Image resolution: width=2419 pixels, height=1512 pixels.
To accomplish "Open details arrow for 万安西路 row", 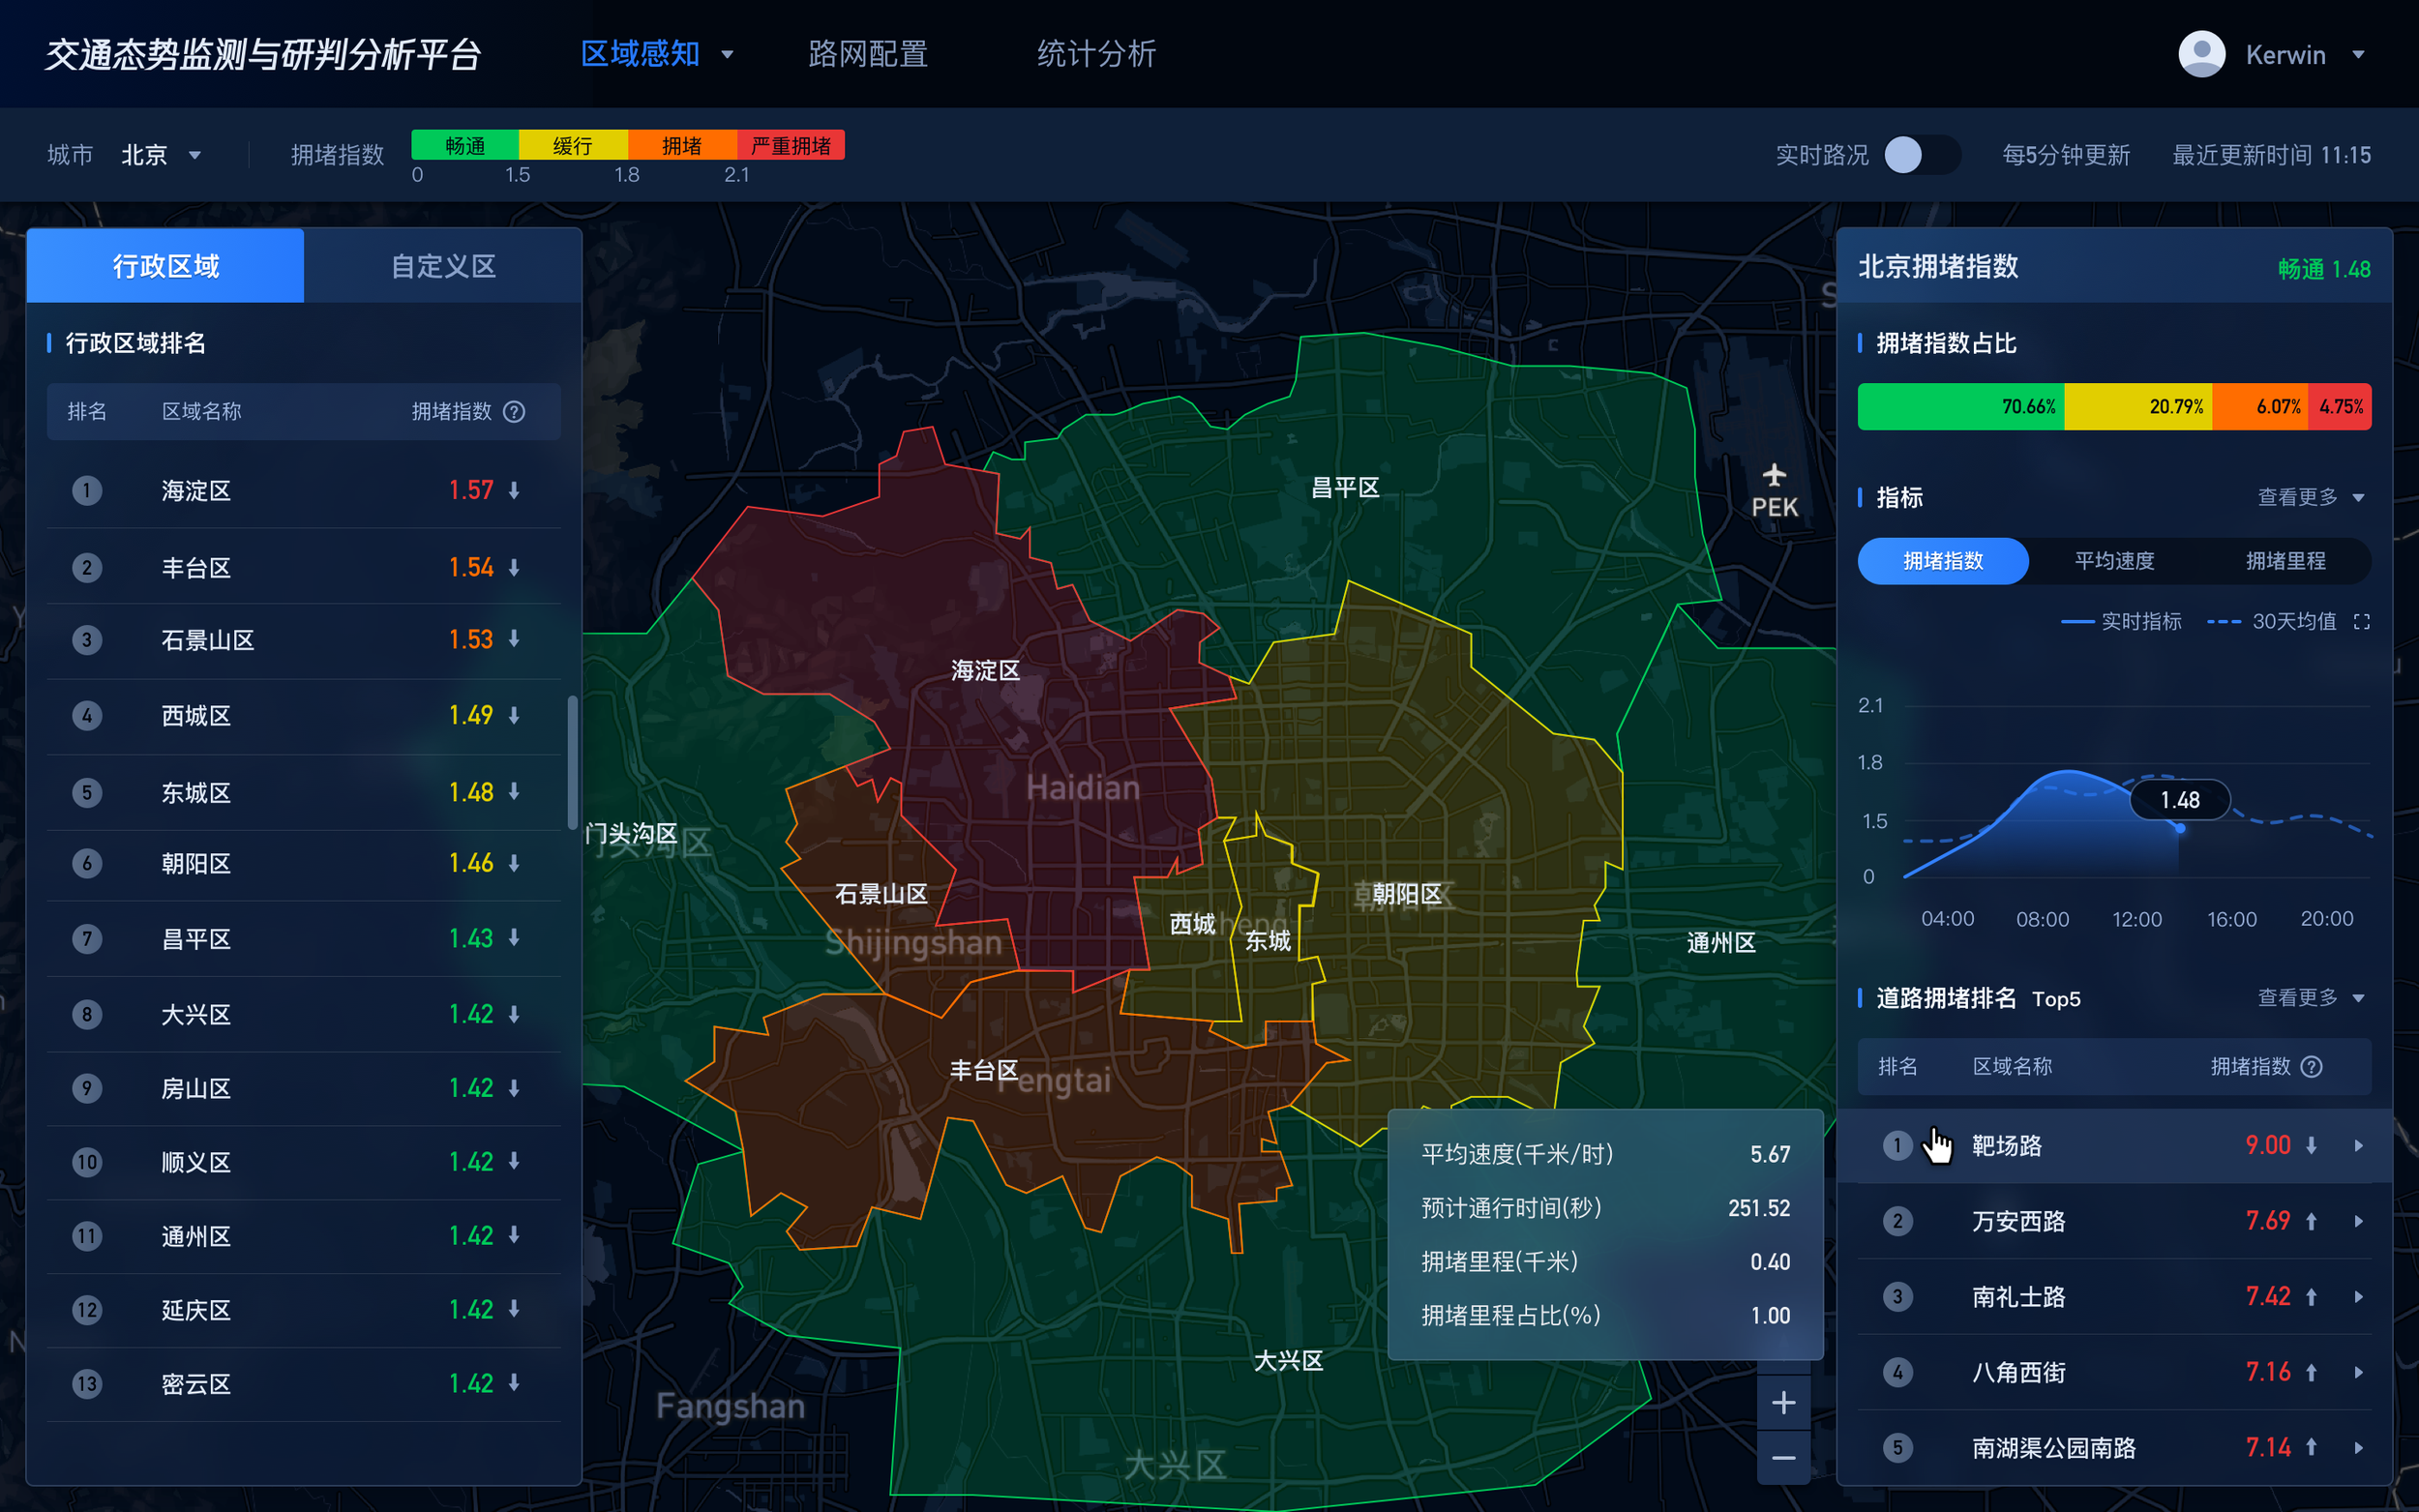I will point(2359,1221).
